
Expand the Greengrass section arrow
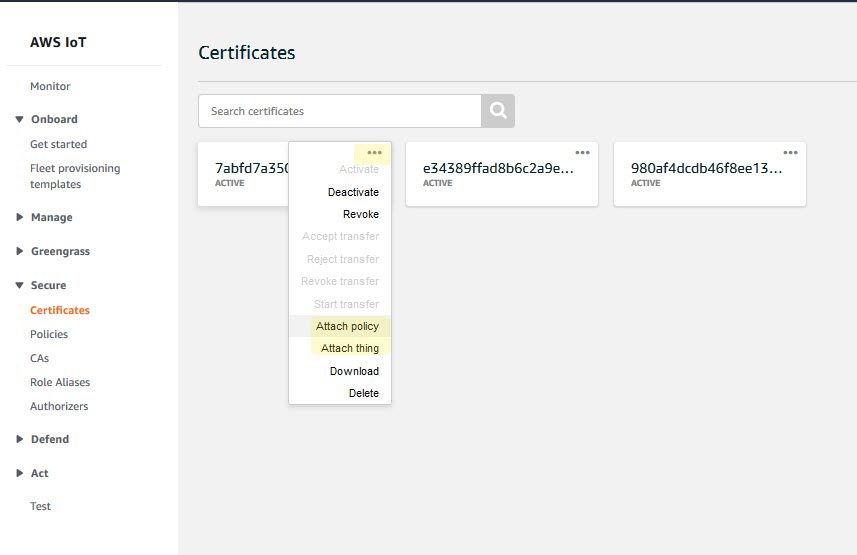coord(19,251)
